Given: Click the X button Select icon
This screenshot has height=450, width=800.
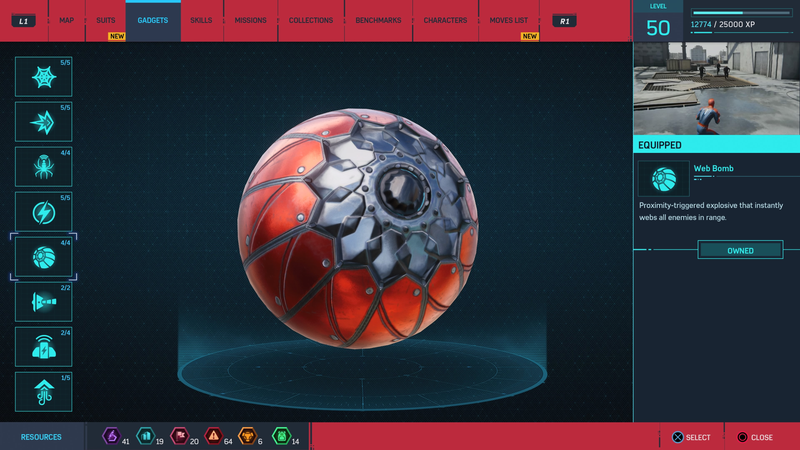Looking at the screenshot, I should (678, 437).
